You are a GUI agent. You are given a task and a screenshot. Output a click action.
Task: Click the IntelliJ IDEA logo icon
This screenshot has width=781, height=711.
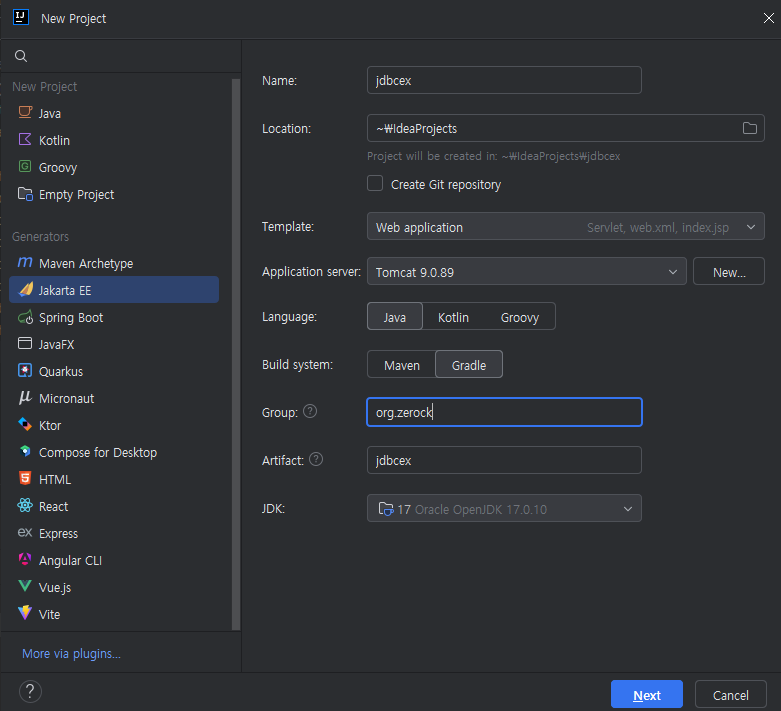click(20, 17)
